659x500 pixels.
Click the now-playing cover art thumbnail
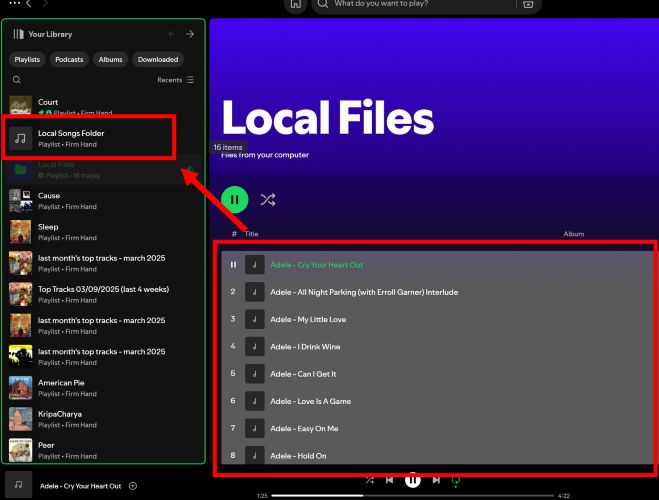click(18, 485)
